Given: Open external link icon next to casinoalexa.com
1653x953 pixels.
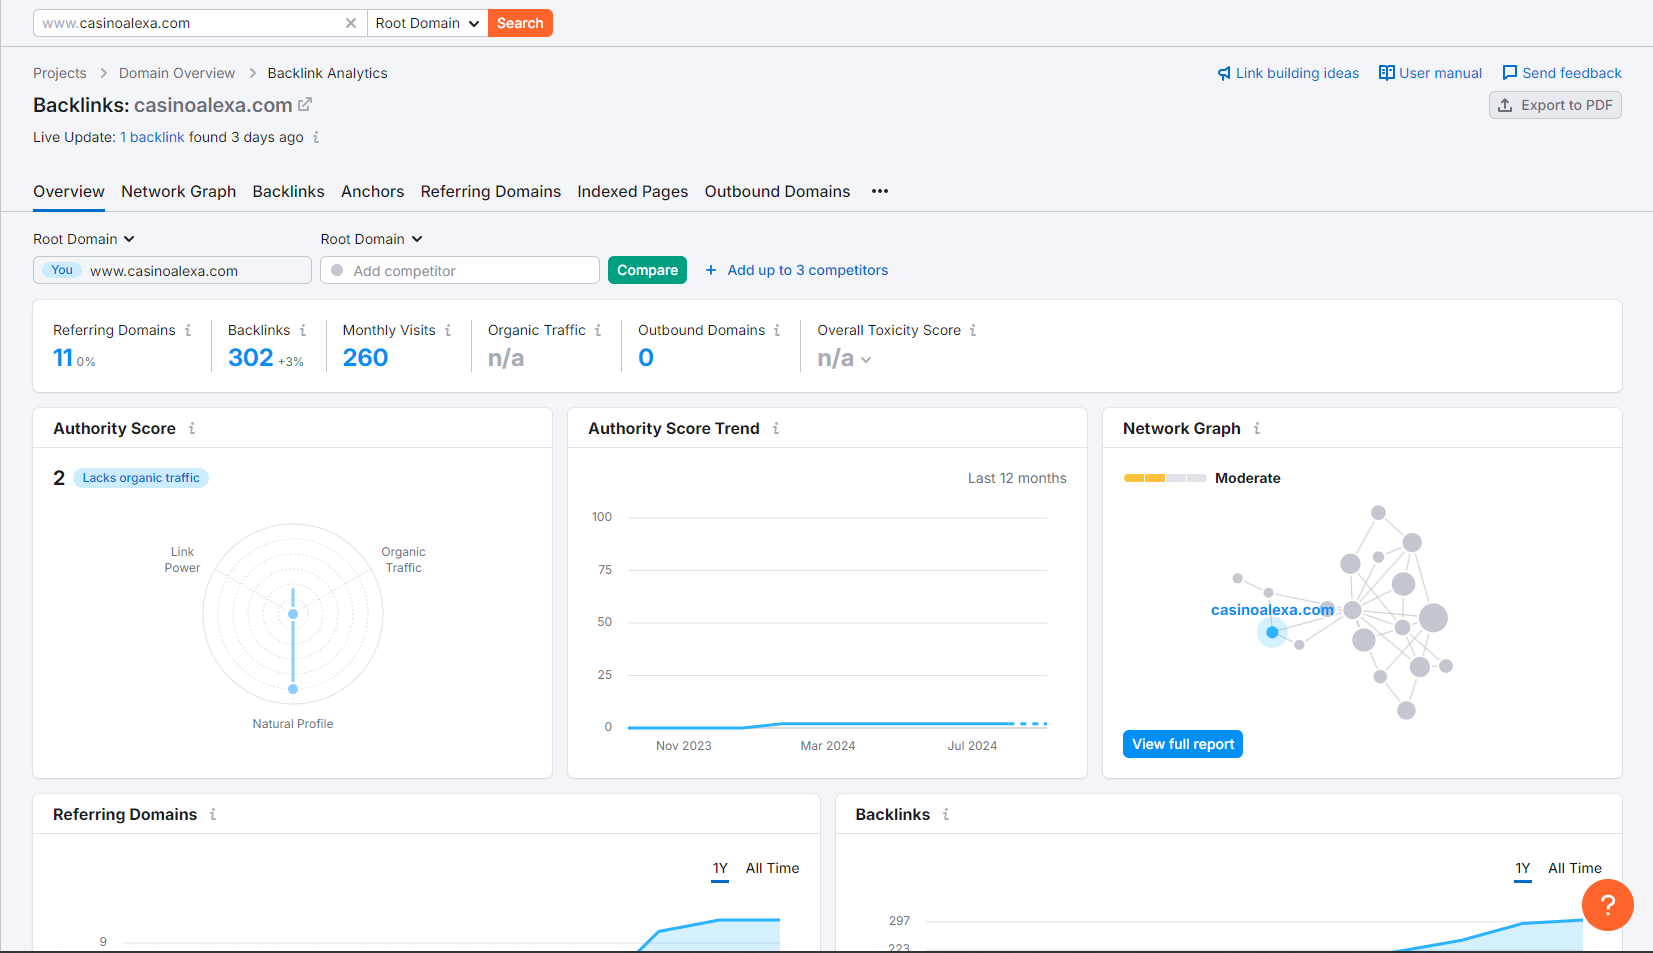Looking at the screenshot, I should click(305, 104).
